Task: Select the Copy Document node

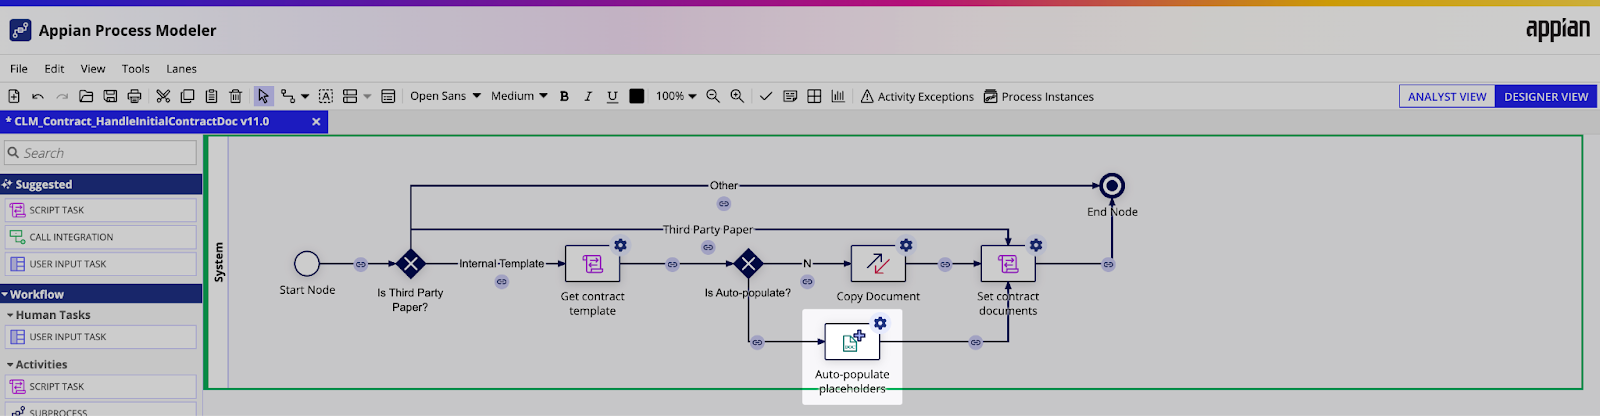Action: pos(878,263)
